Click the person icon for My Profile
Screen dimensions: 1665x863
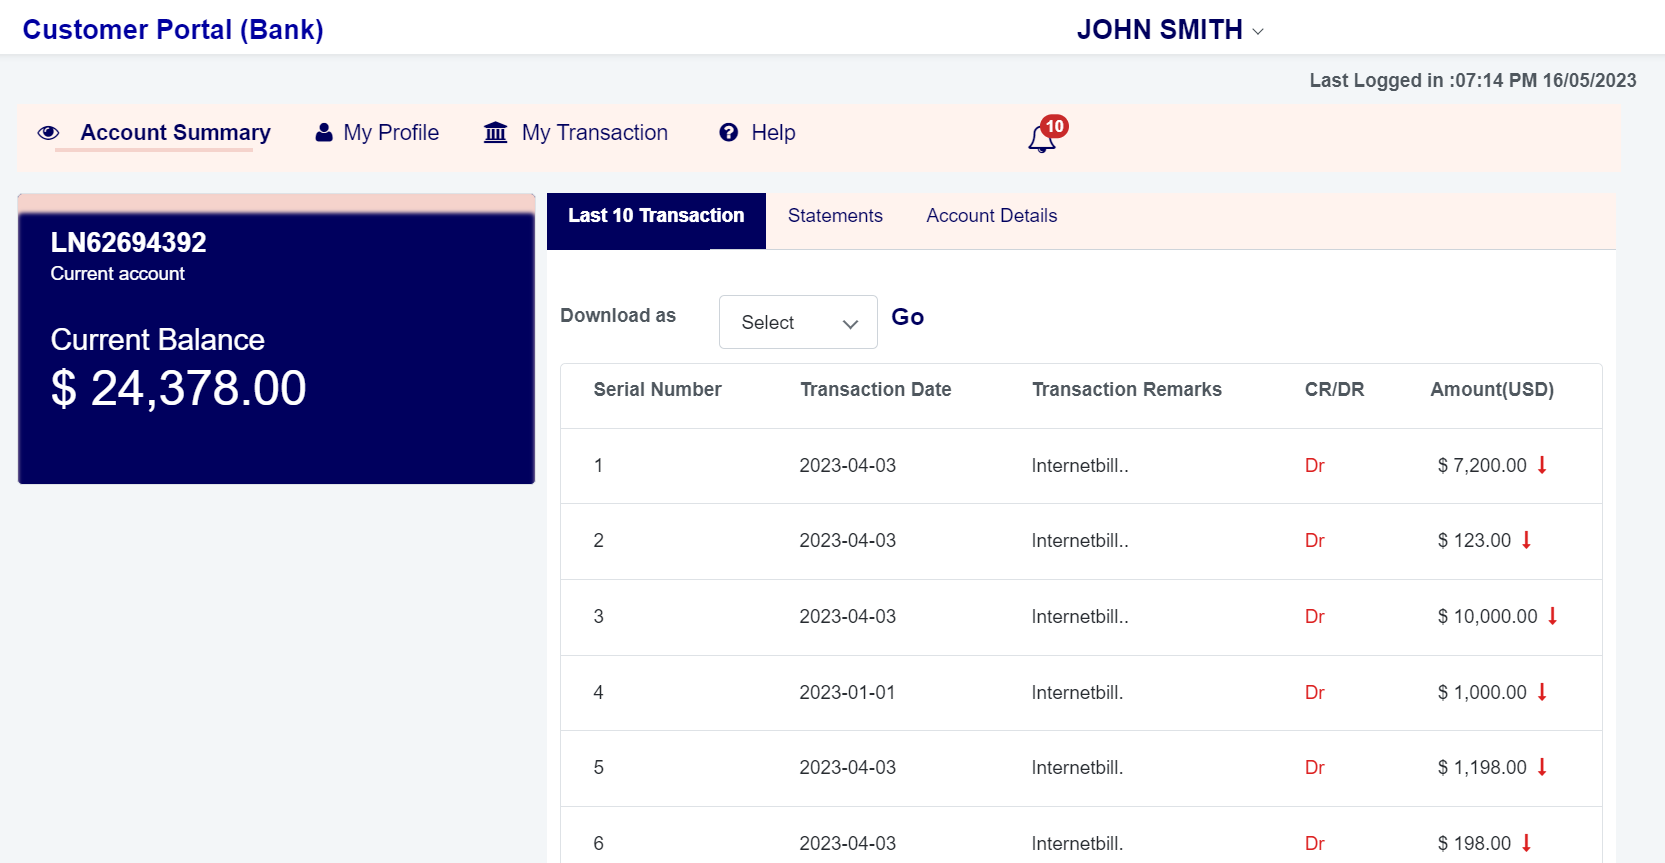pos(324,133)
